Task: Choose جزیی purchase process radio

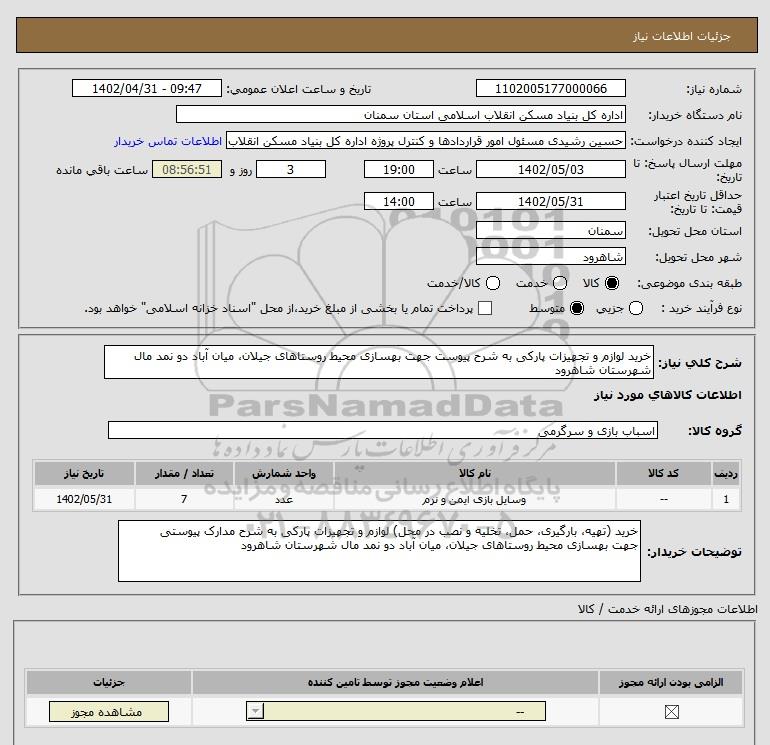Action: tap(636, 308)
